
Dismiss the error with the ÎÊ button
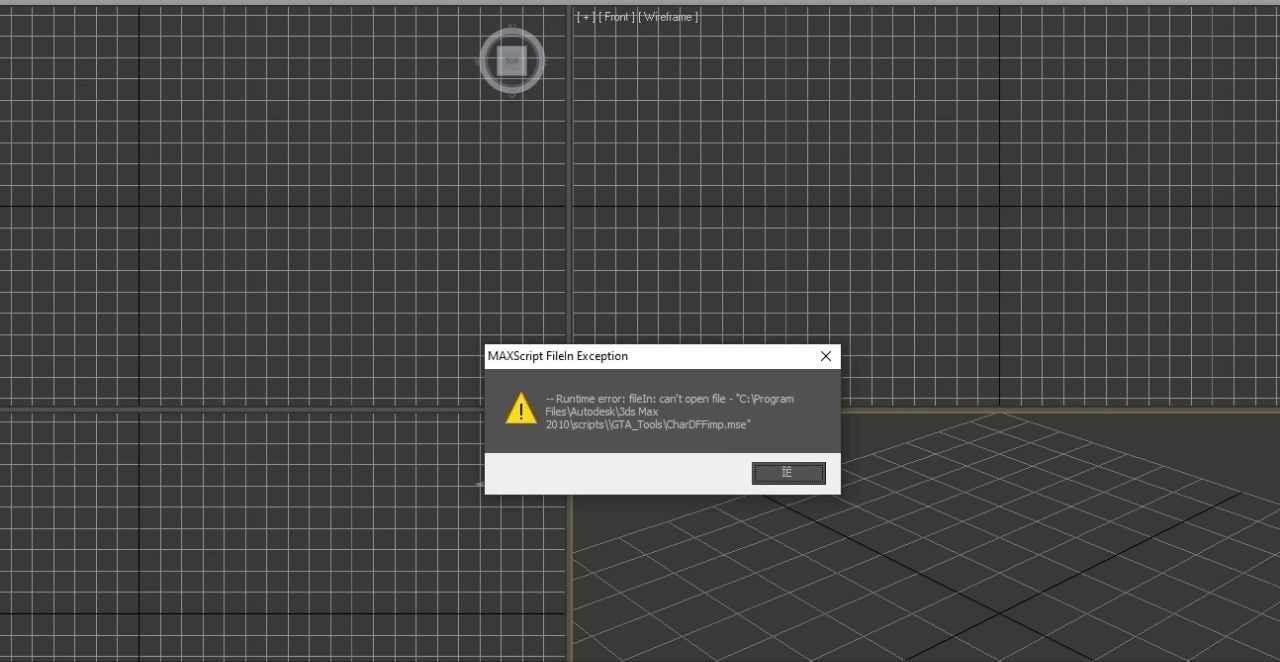(788, 473)
